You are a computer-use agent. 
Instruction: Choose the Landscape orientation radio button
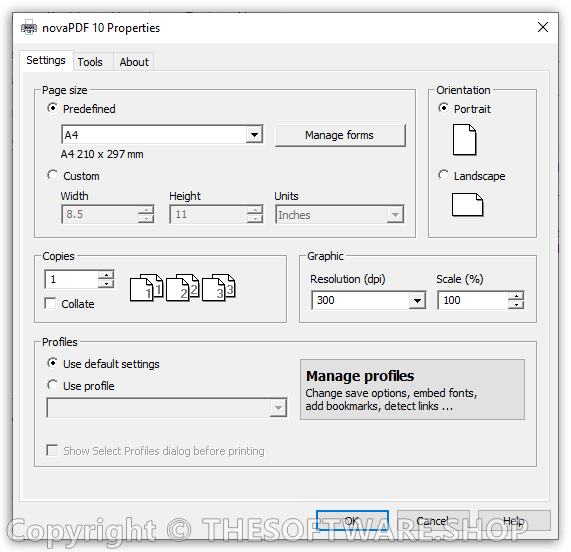(443, 175)
